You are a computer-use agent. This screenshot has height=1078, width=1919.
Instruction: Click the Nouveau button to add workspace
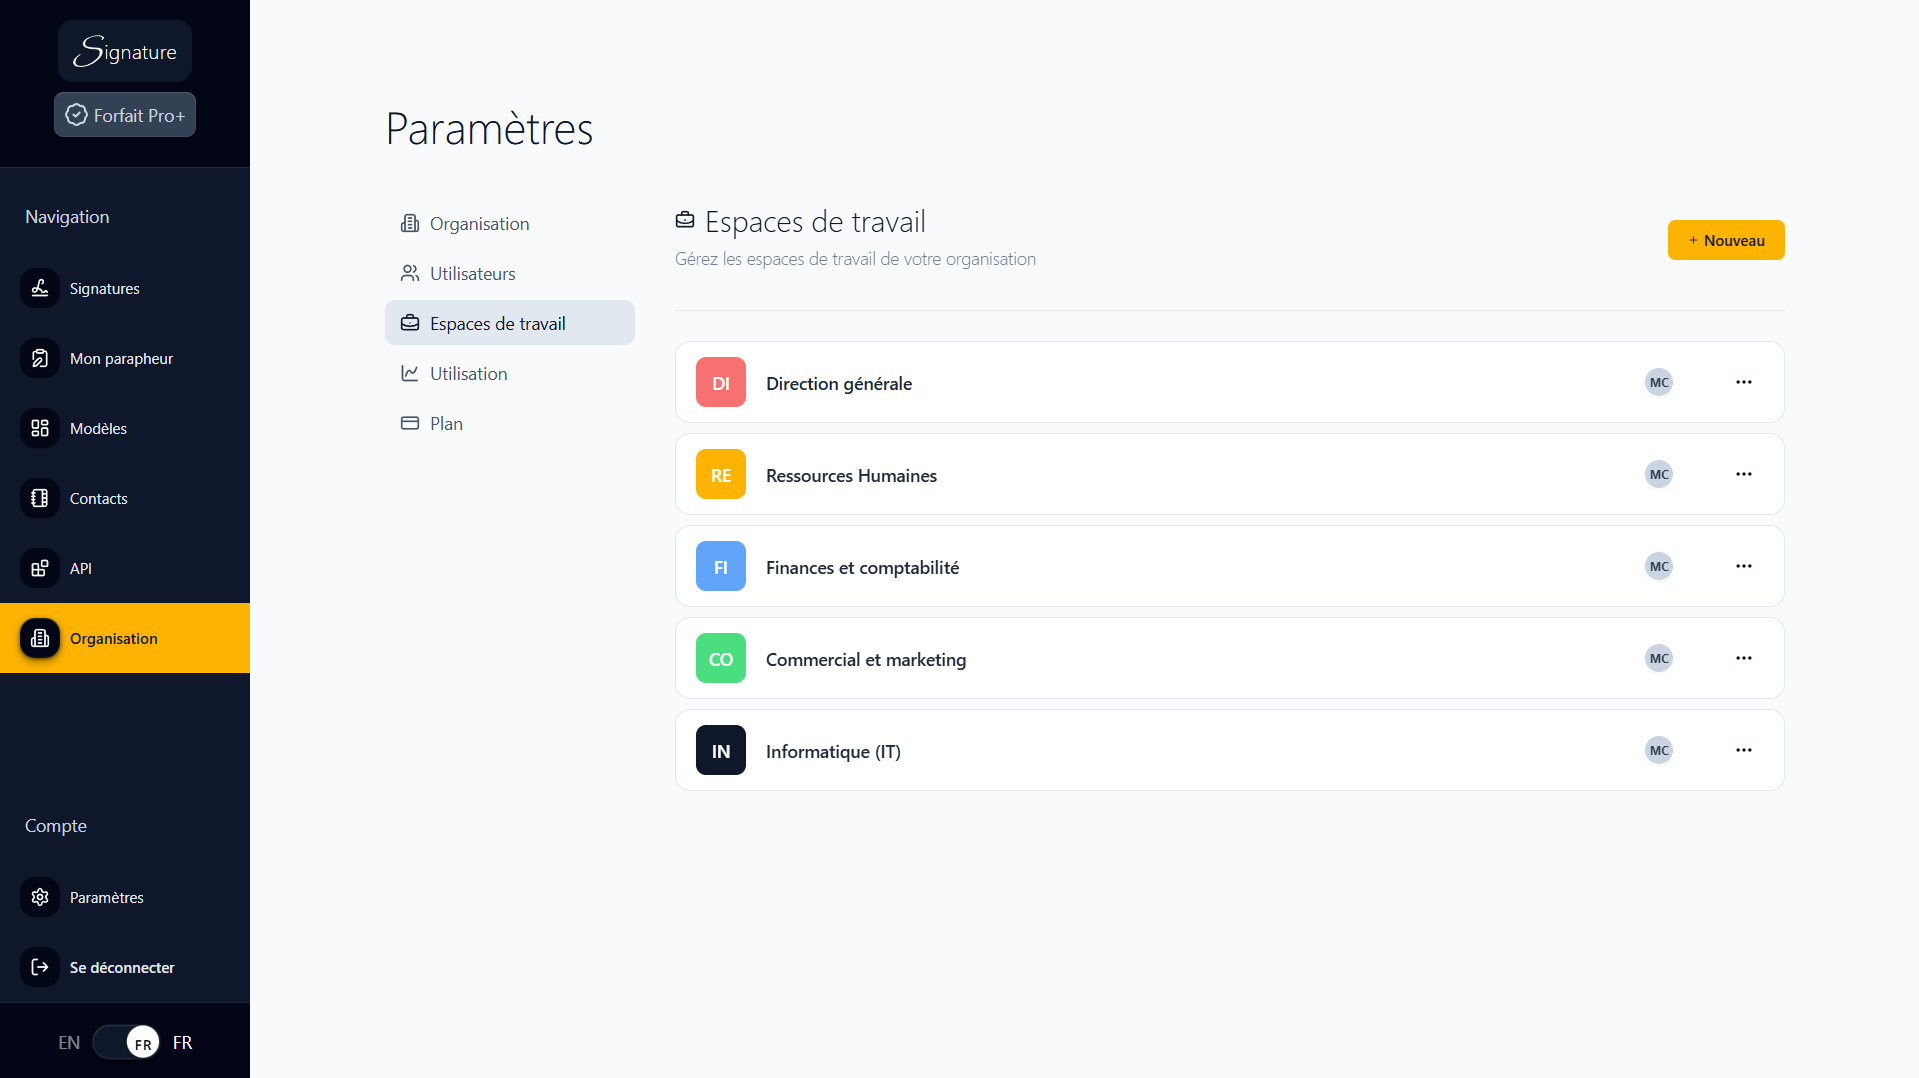click(1725, 240)
